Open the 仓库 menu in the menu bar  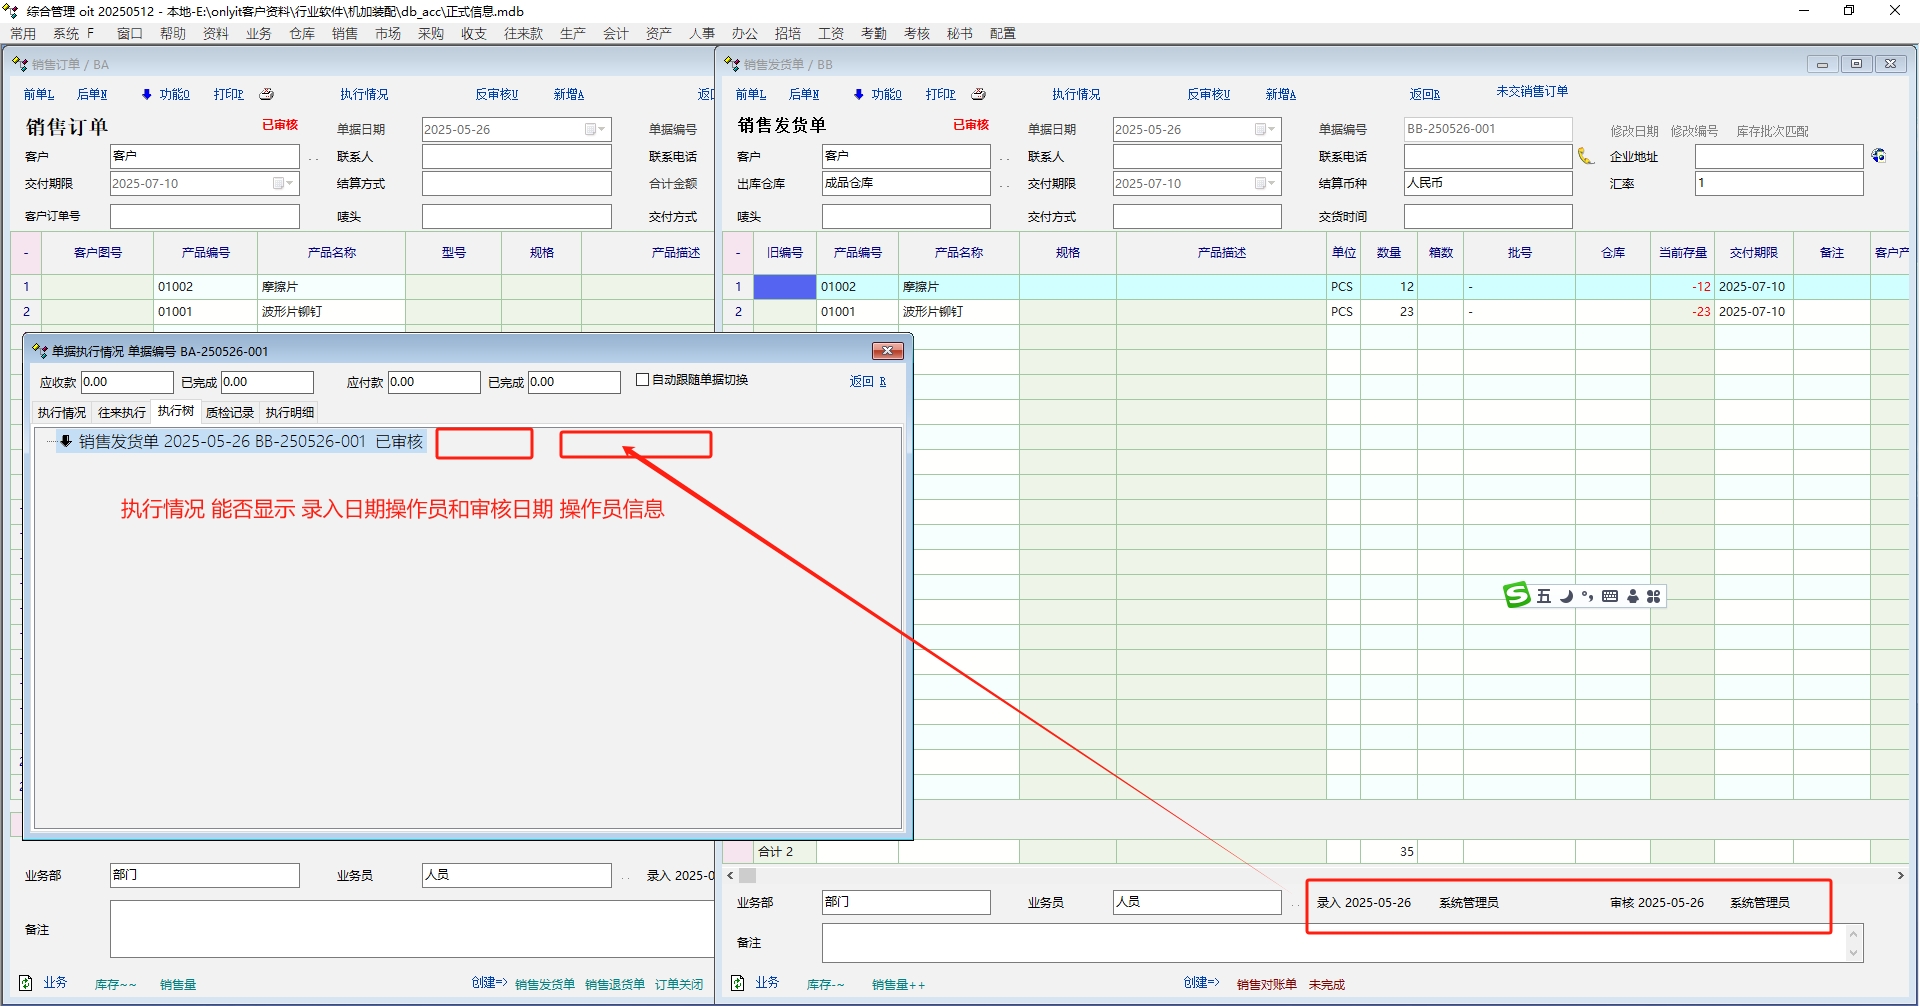301,33
